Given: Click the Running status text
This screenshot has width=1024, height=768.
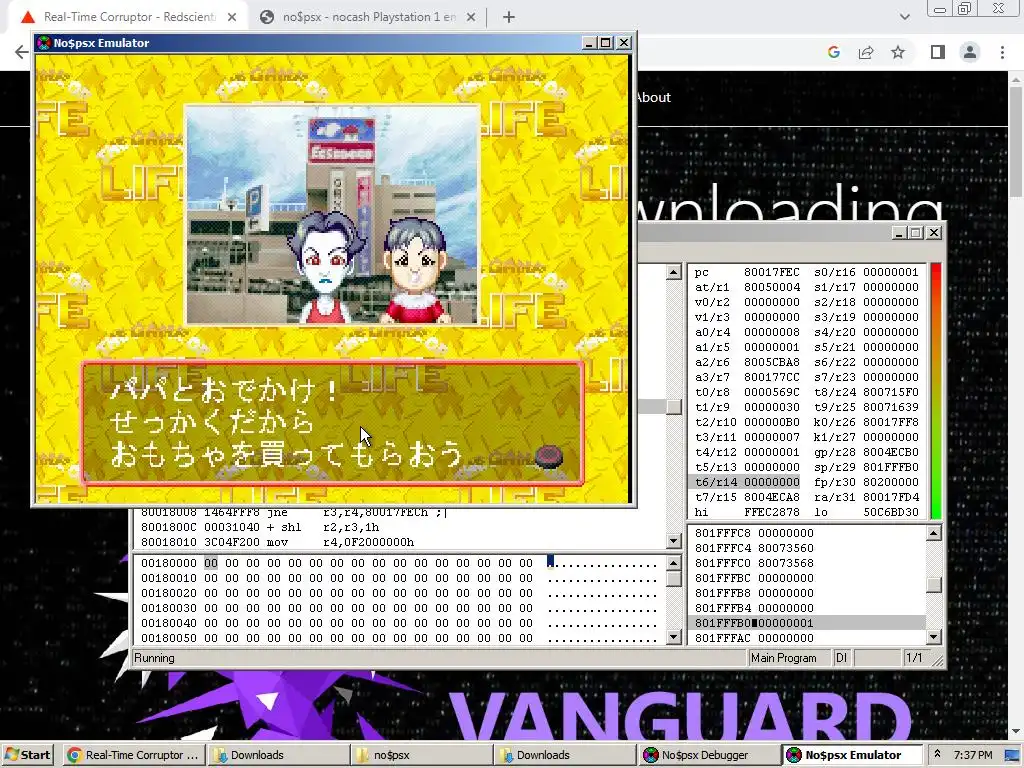Looking at the screenshot, I should (154, 658).
